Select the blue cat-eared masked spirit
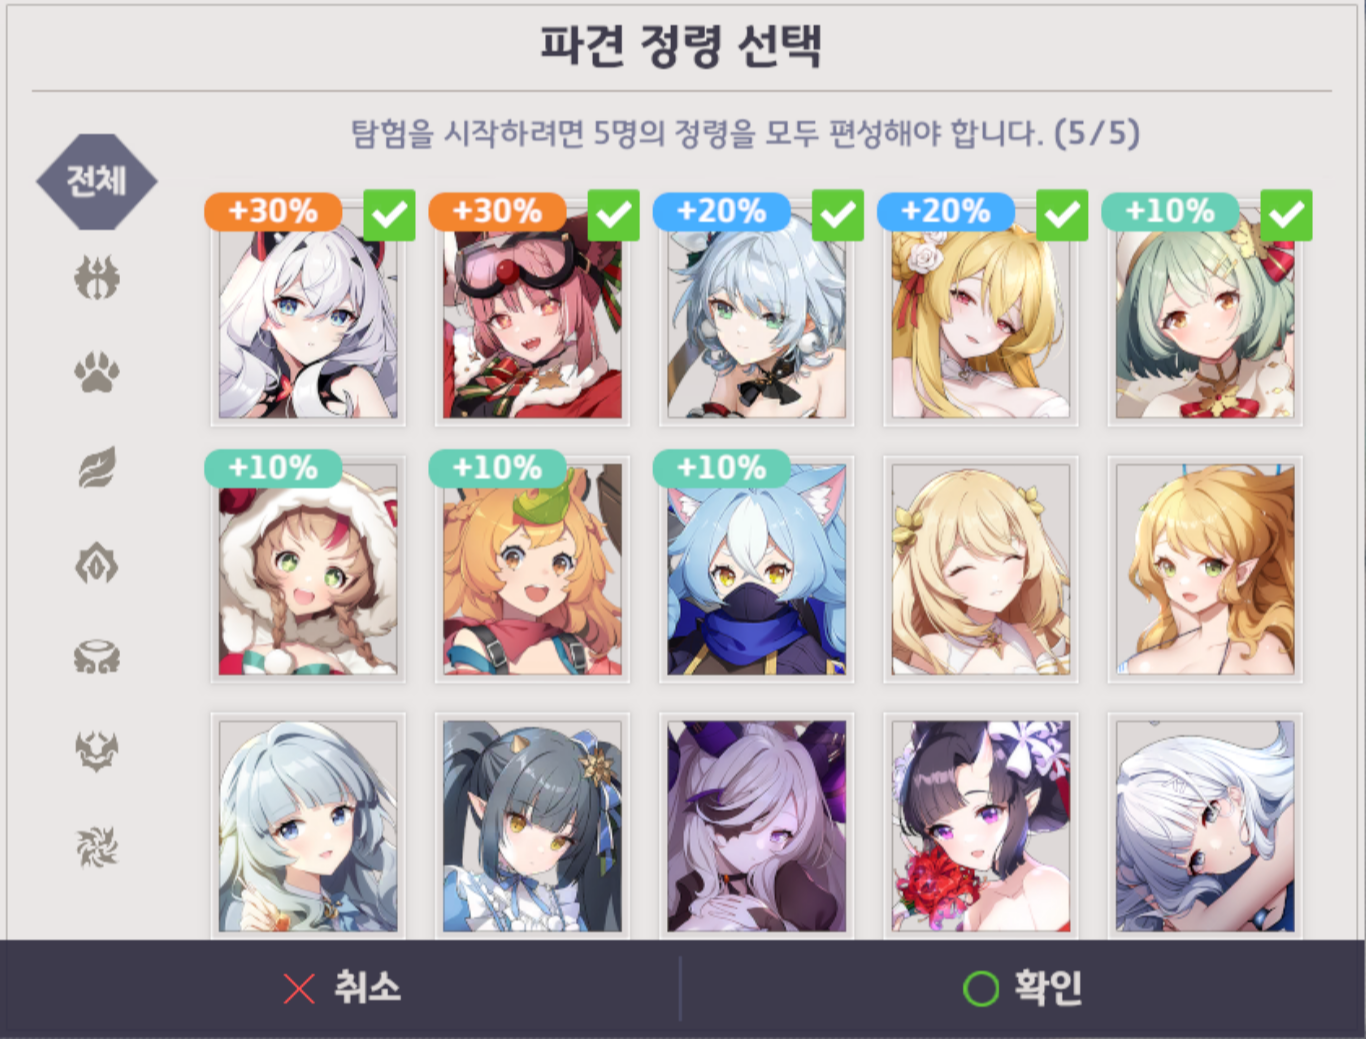 tap(756, 569)
